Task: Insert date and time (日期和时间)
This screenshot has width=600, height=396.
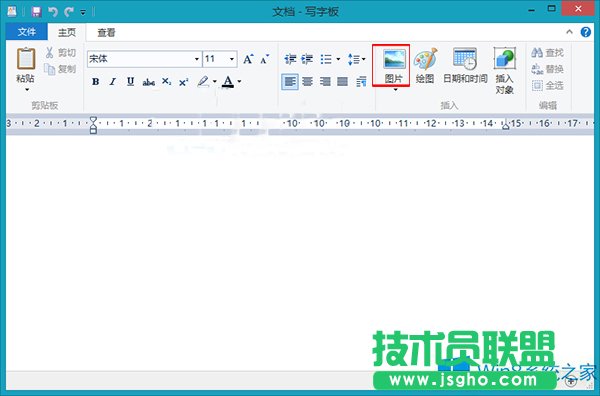Action: coord(465,65)
